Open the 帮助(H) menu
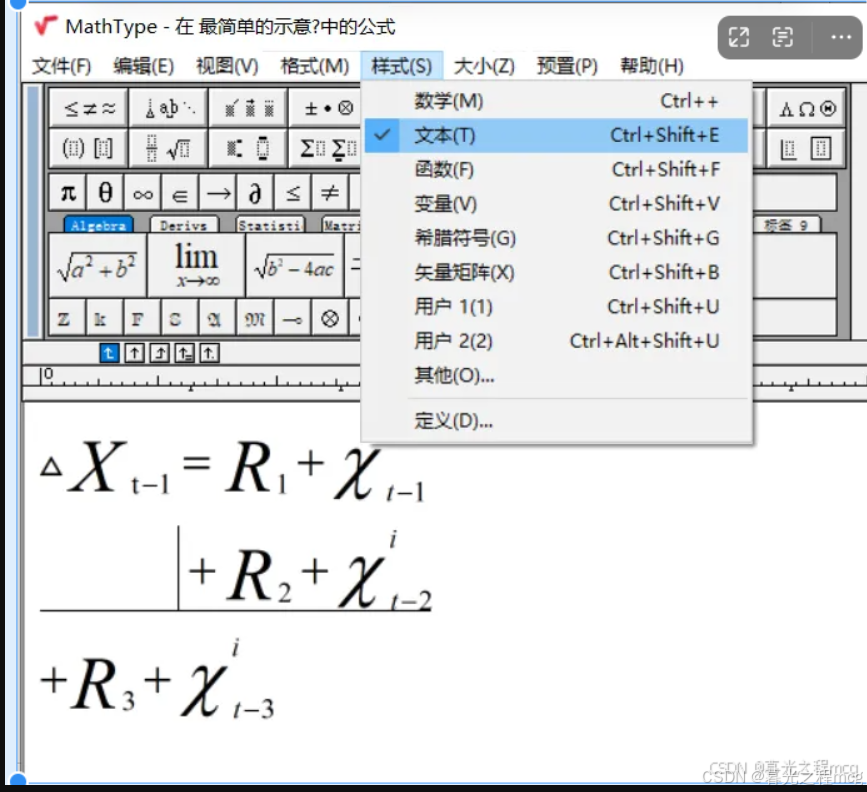867x792 pixels. tap(652, 66)
